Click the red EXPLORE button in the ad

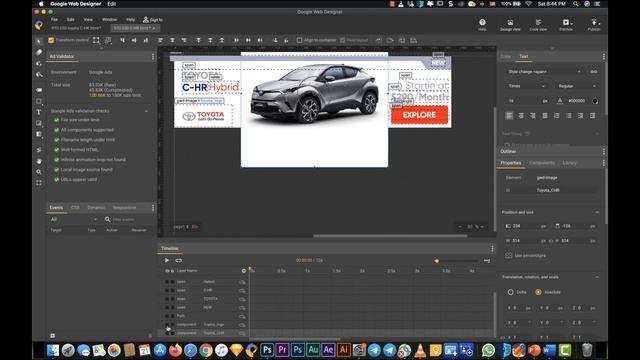click(x=419, y=115)
